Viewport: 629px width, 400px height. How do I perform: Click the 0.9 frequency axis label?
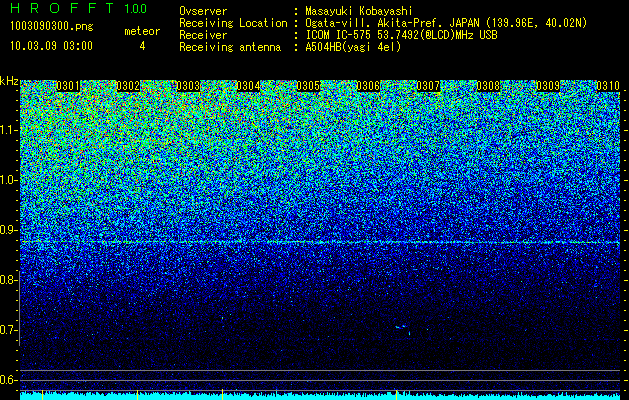[8, 230]
